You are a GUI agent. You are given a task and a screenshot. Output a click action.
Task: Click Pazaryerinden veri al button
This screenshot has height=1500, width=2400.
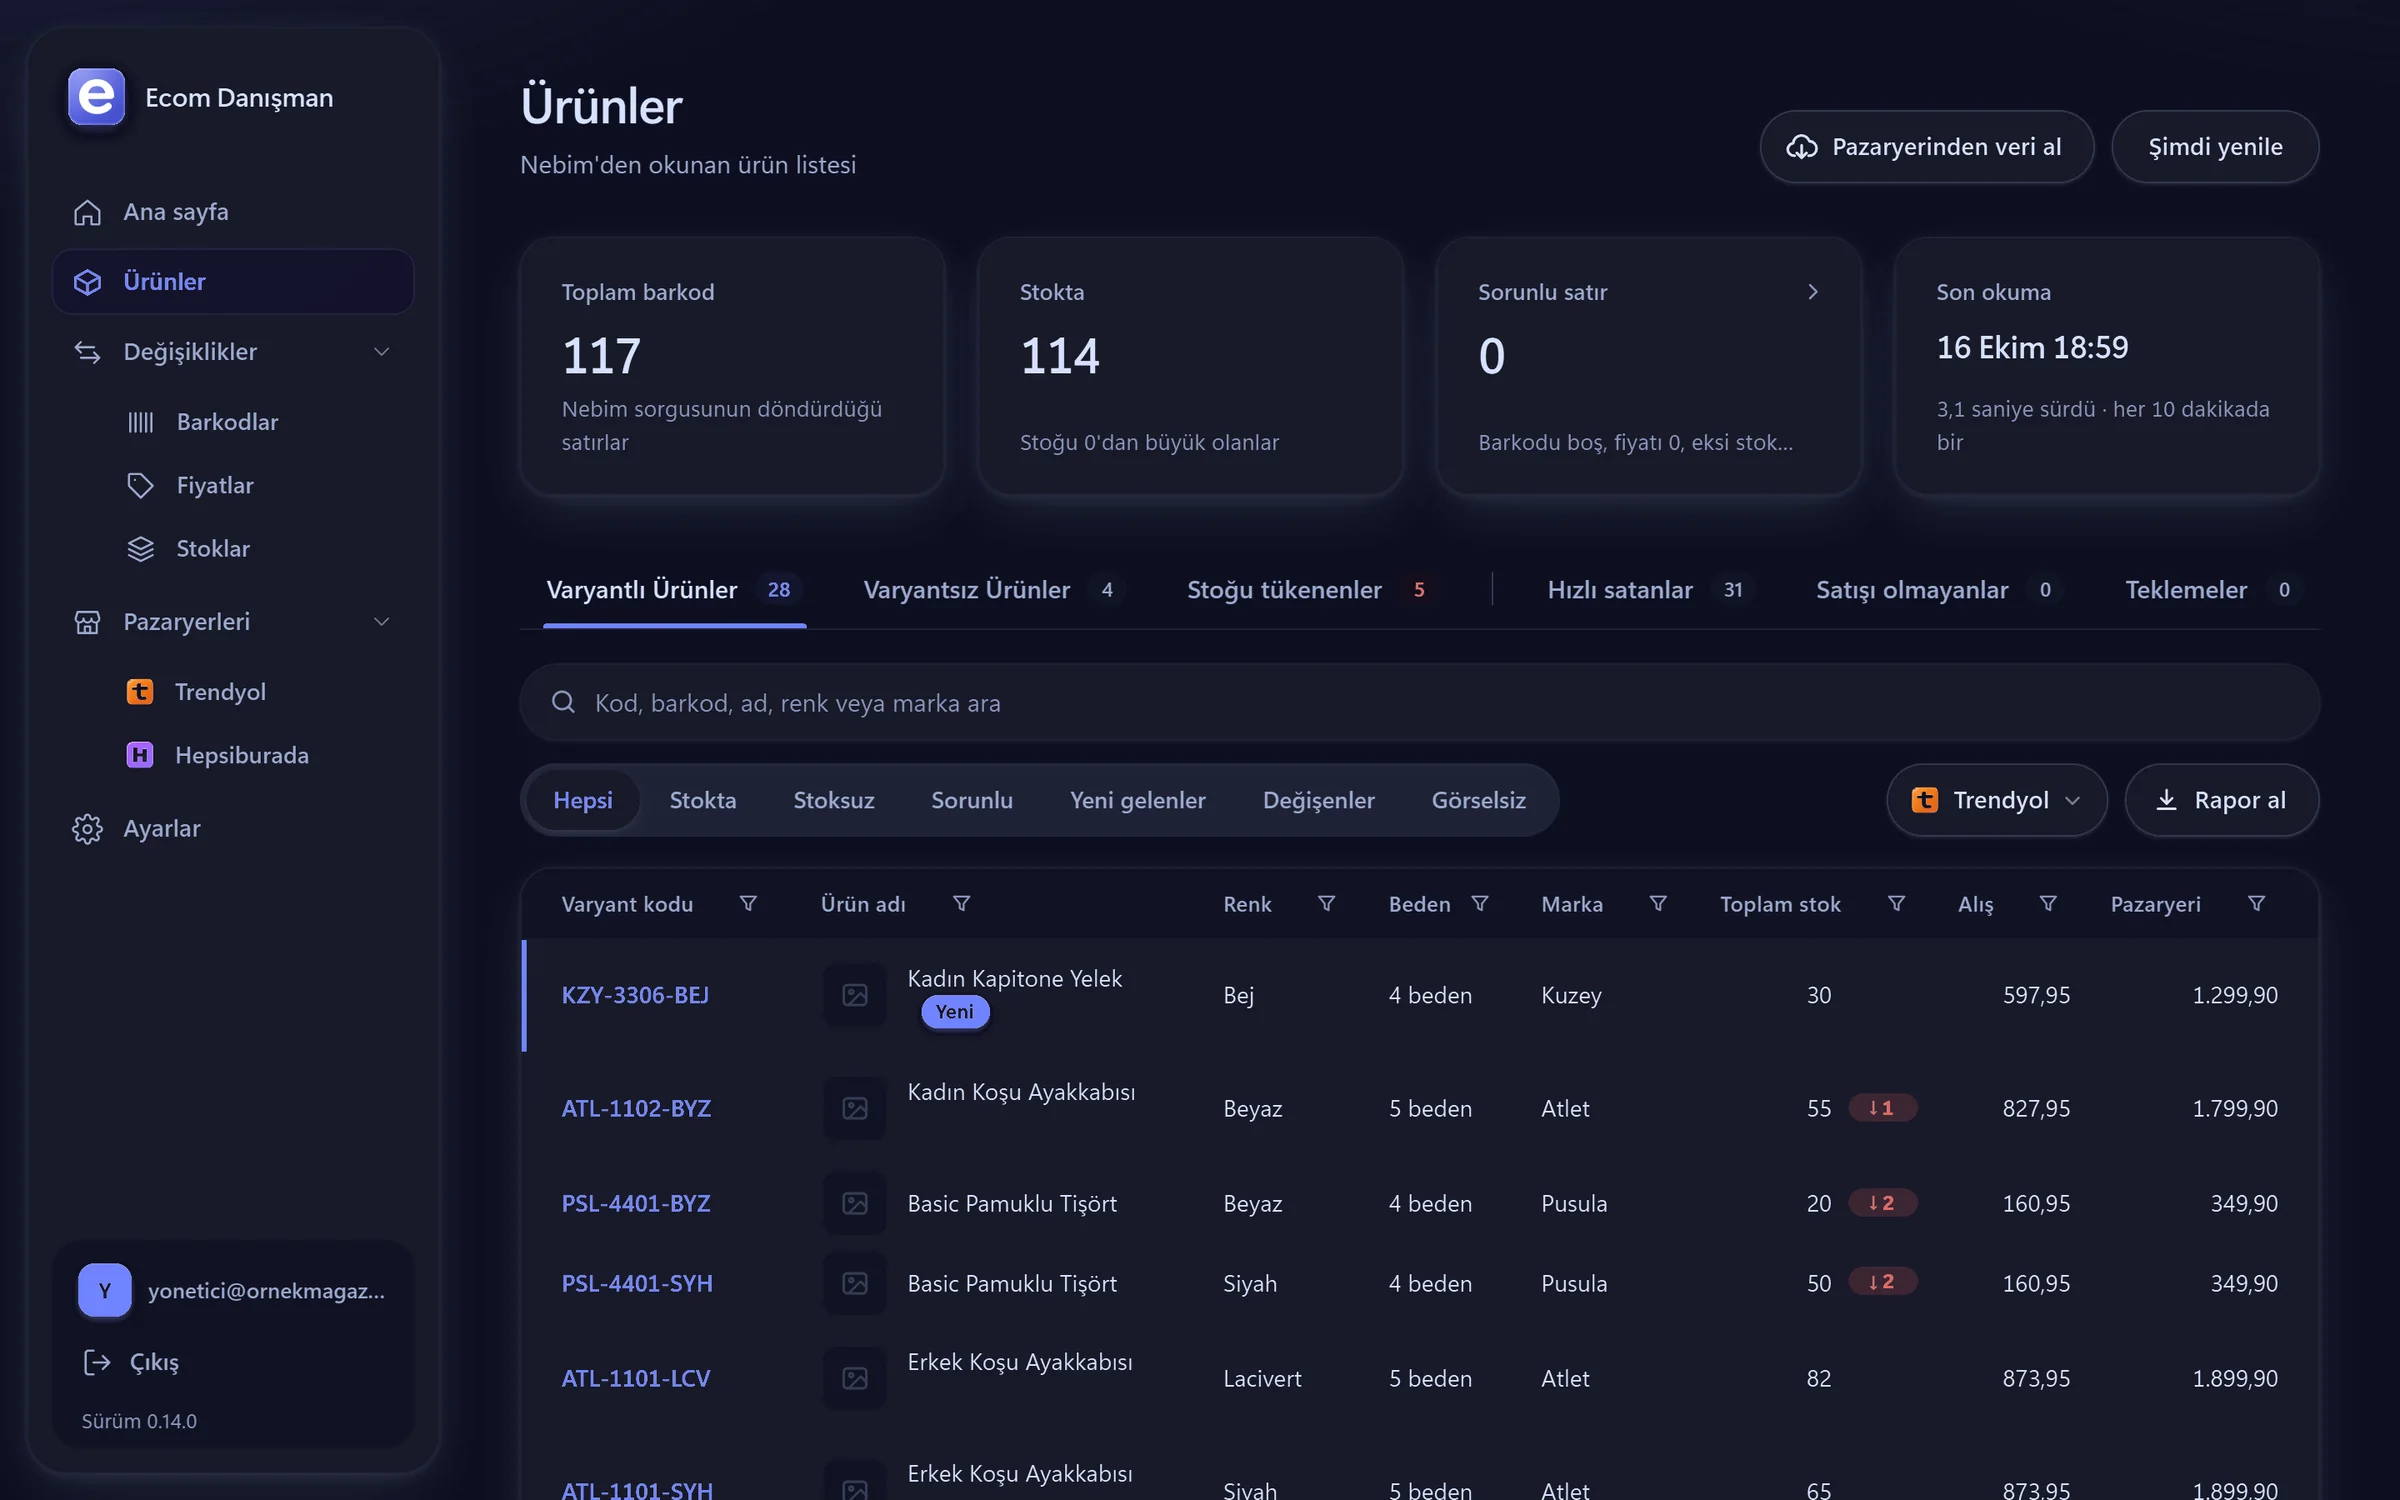tap(1927, 147)
